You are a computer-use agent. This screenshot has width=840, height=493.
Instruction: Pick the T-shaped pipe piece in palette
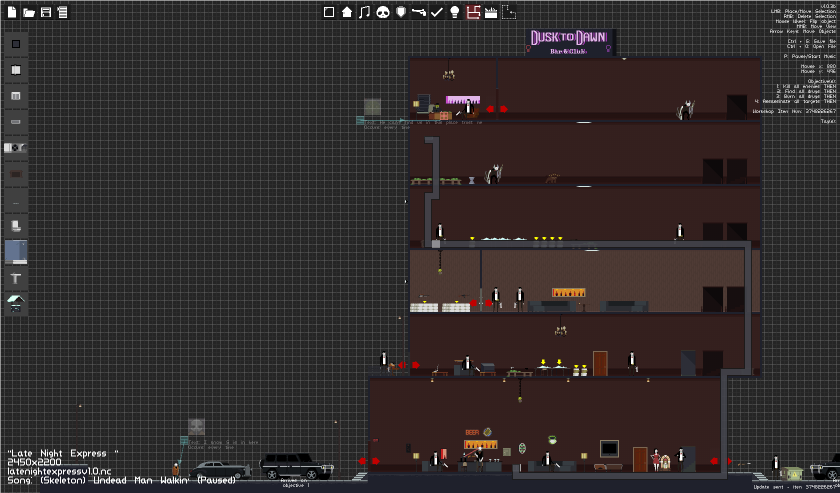click(16, 278)
